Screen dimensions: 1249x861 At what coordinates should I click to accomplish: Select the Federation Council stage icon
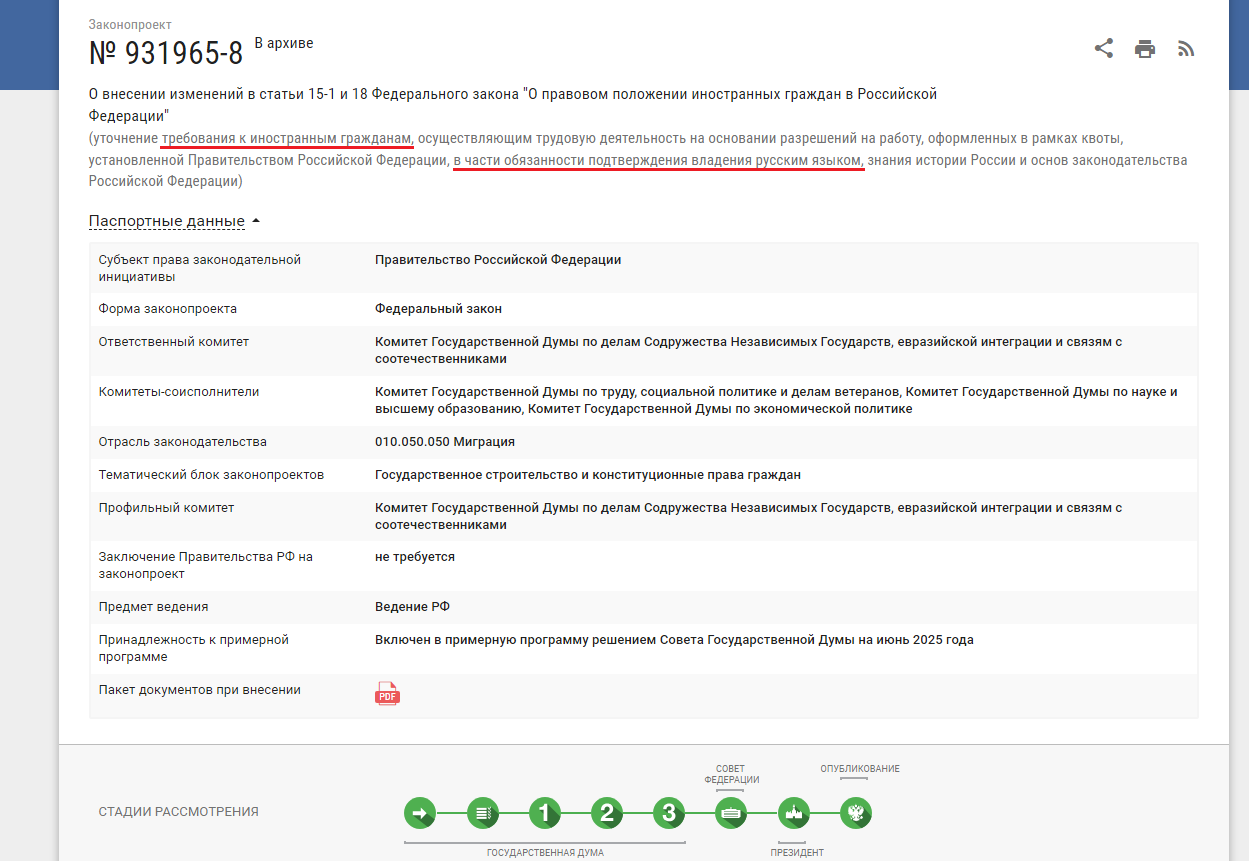pos(731,813)
